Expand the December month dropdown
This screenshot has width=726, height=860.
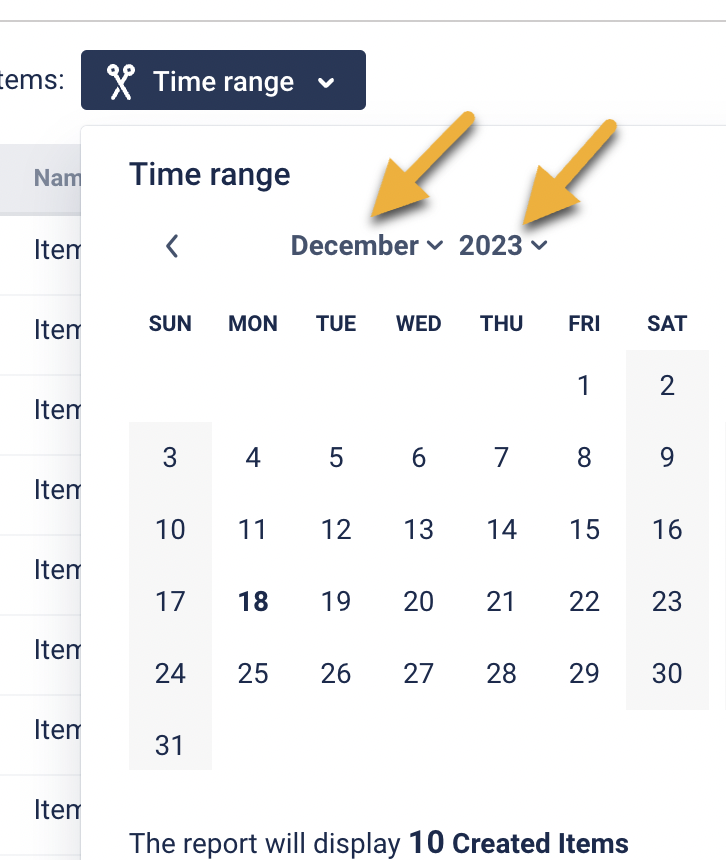(366, 246)
